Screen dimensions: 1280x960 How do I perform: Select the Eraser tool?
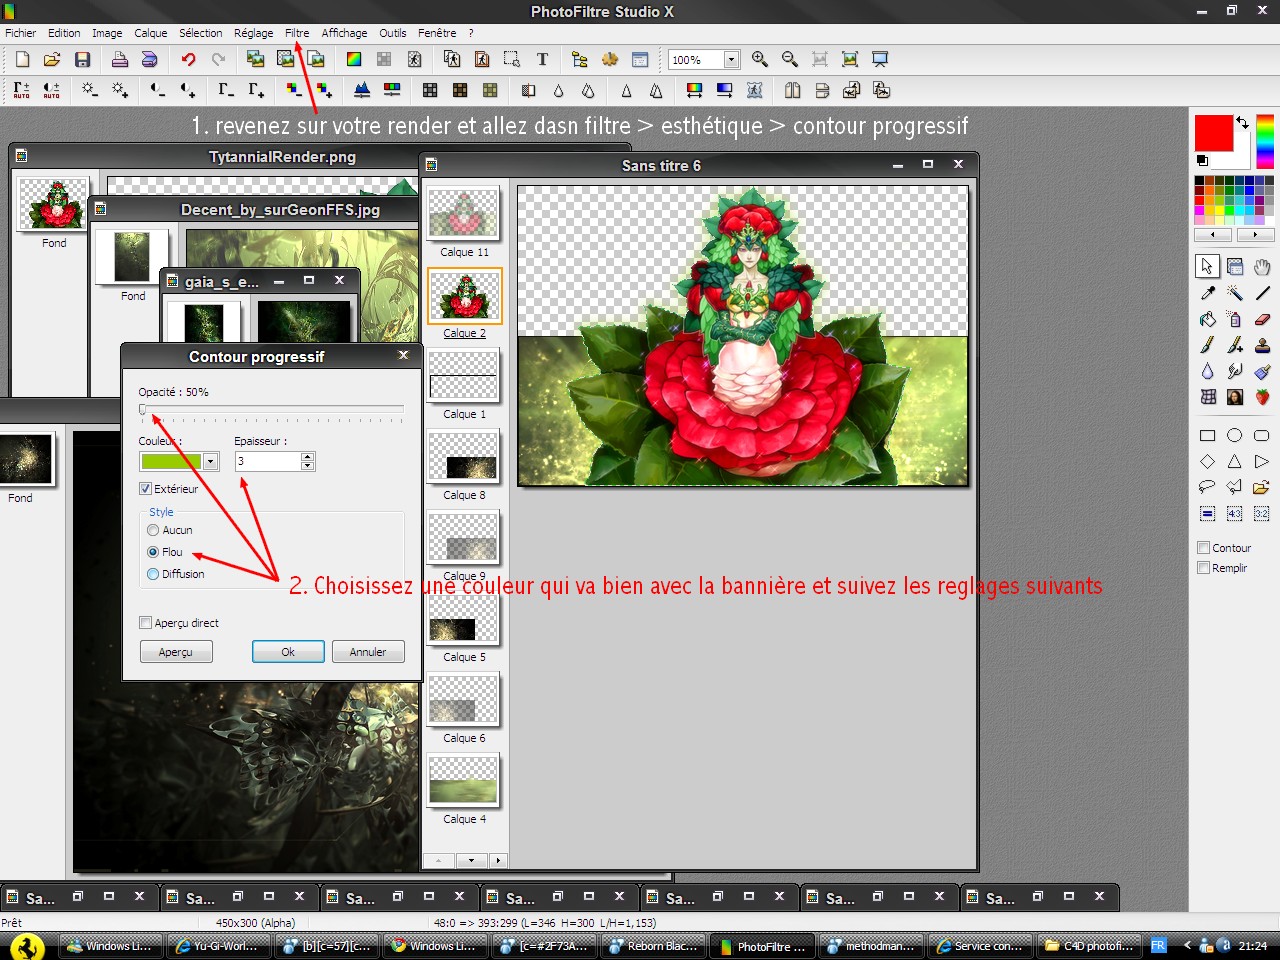point(1262,319)
